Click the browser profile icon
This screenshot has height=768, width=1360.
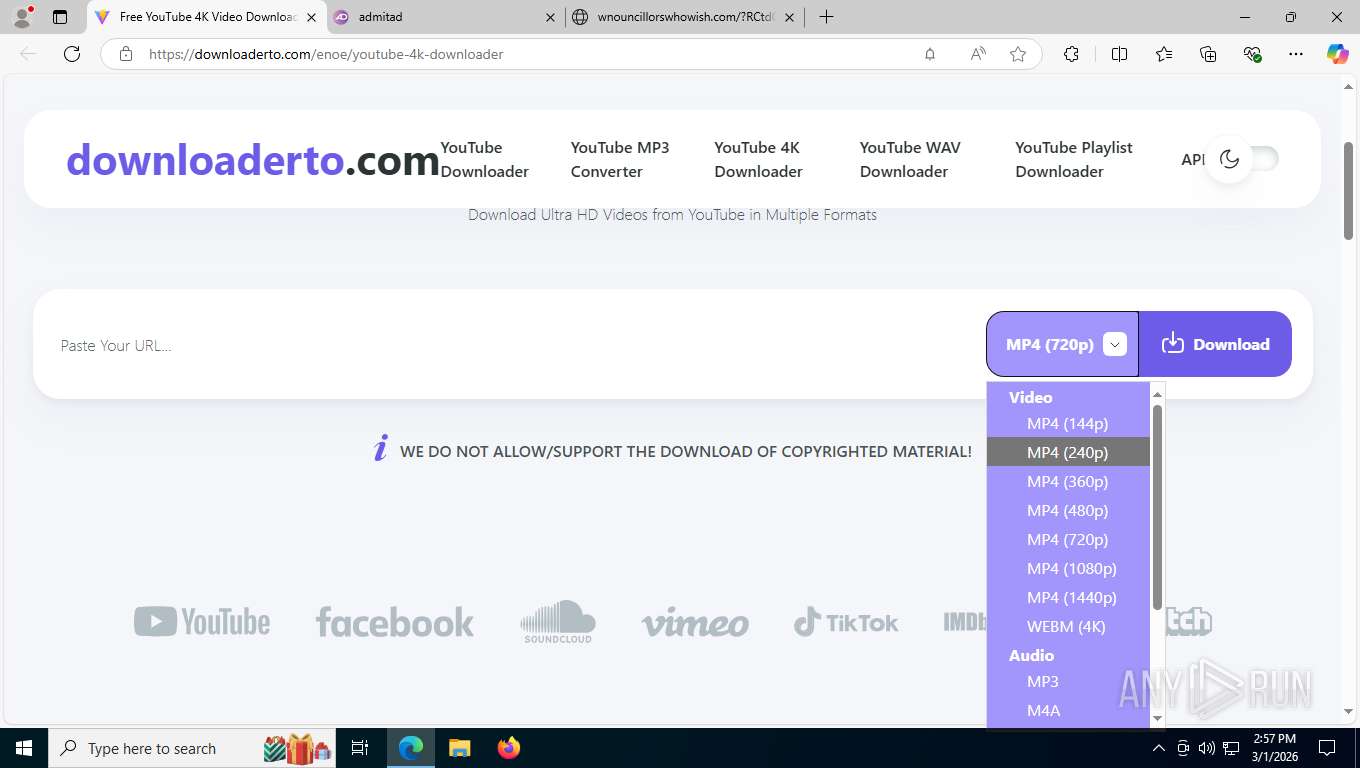(22, 17)
